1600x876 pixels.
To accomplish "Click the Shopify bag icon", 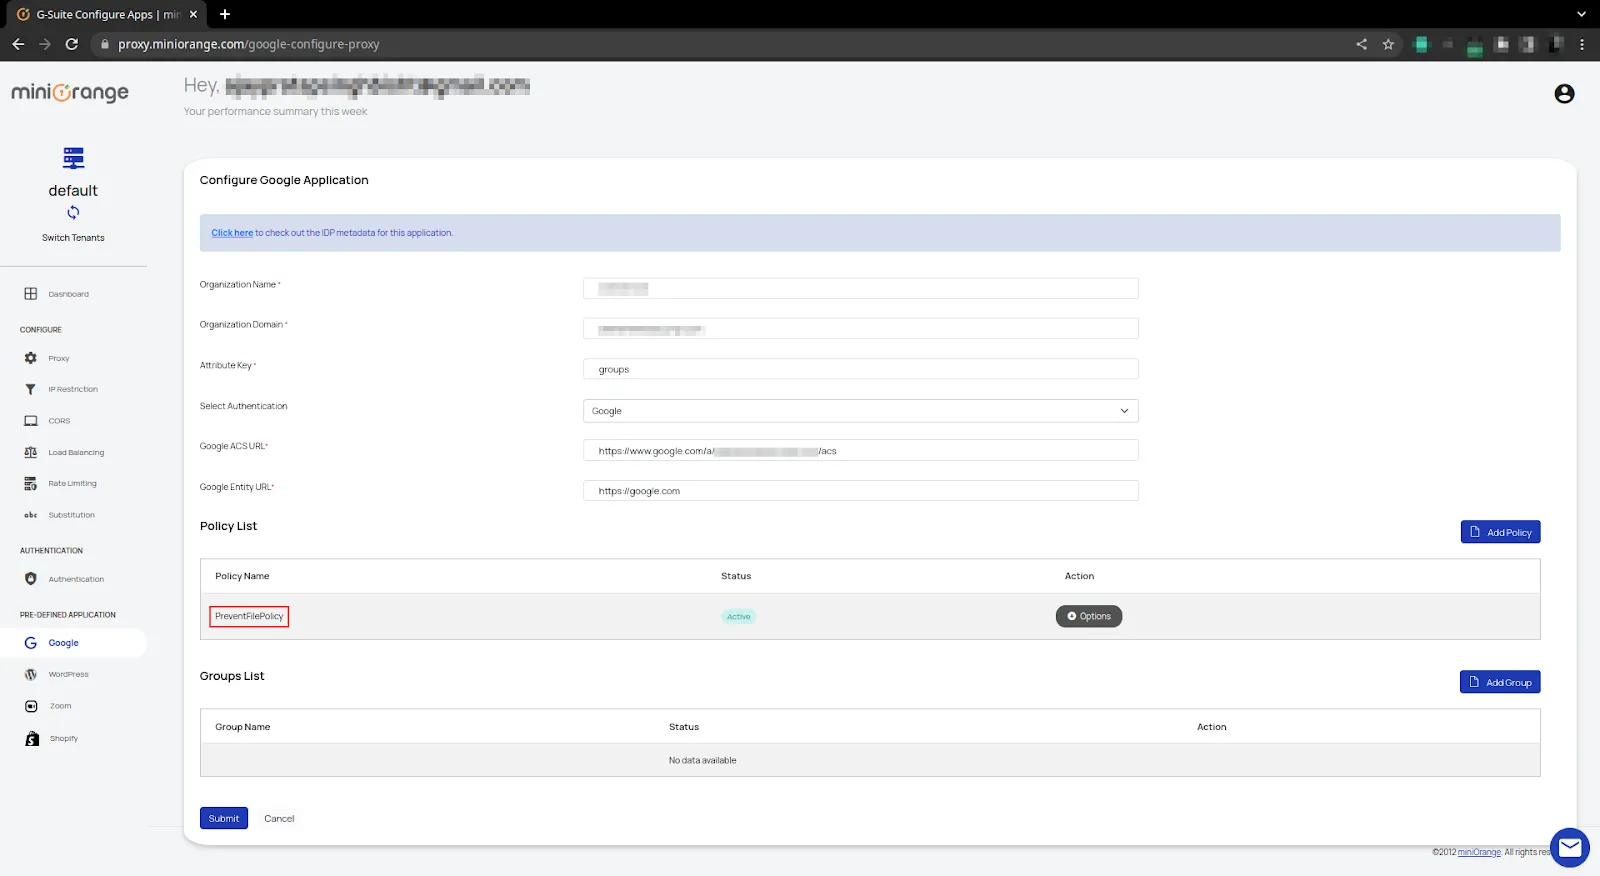I will [x=32, y=738].
